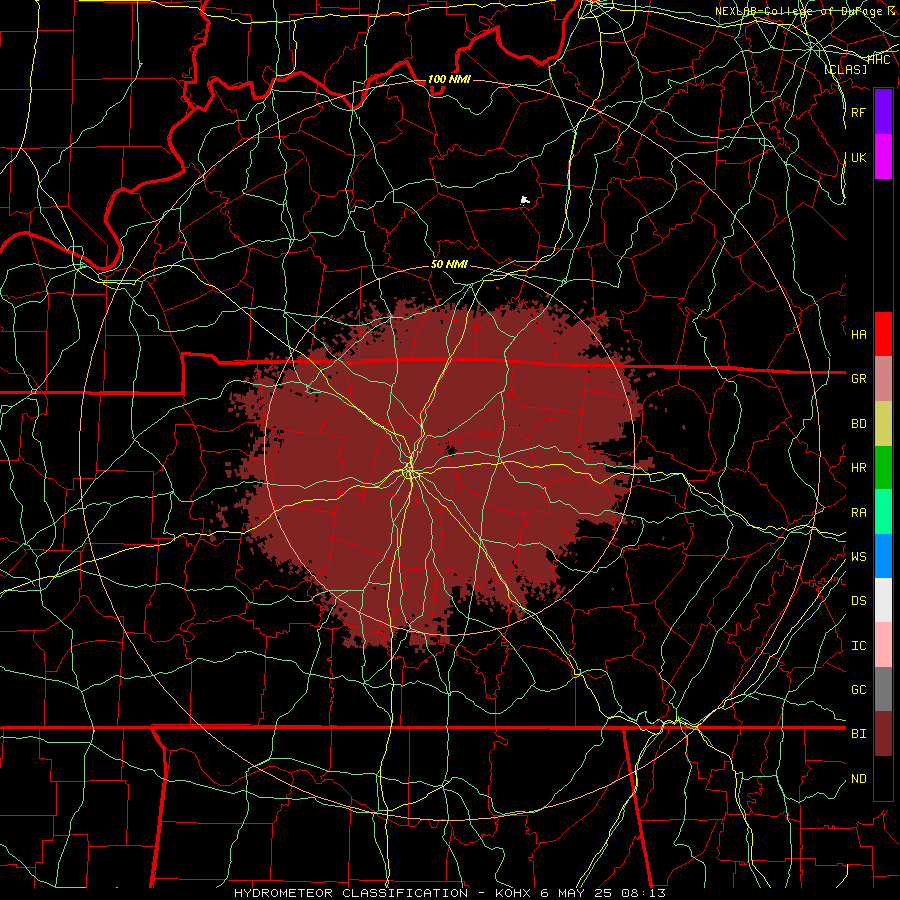Click the red HA legend color swatch
This screenshot has width=900, height=900.
883,334
